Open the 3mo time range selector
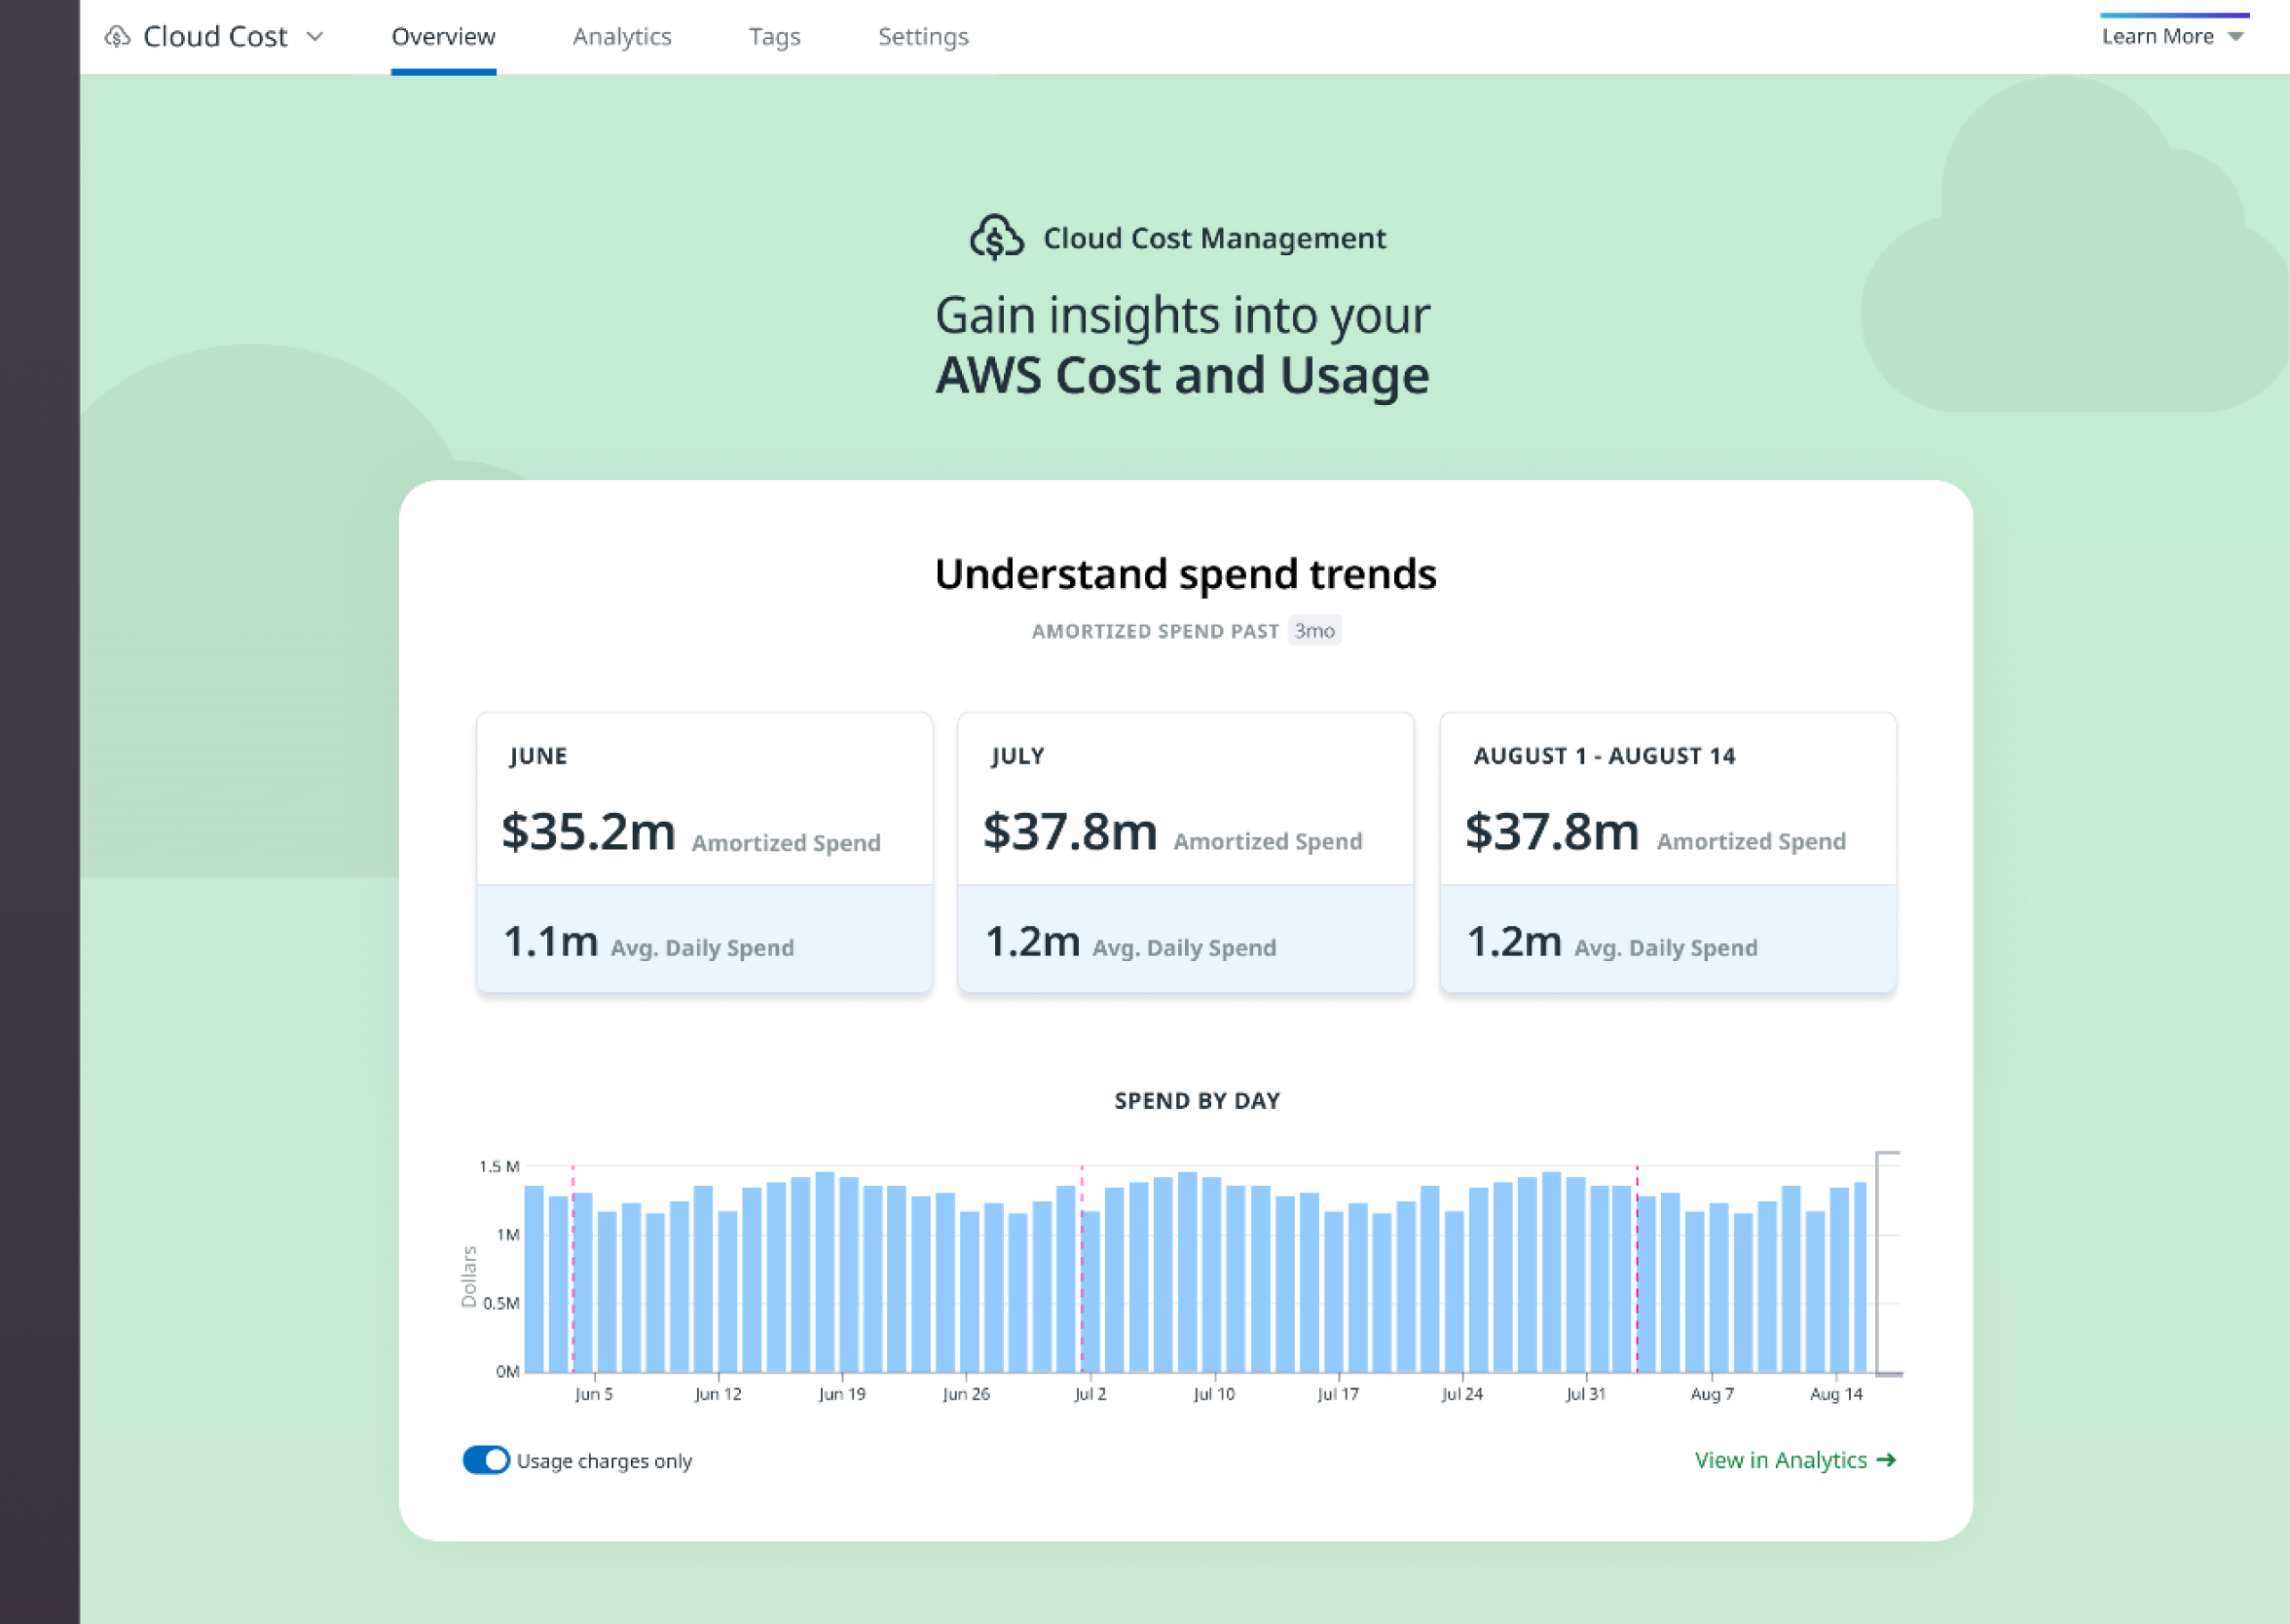The height and width of the screenshot is (1624, 2290). [1314, 630]
